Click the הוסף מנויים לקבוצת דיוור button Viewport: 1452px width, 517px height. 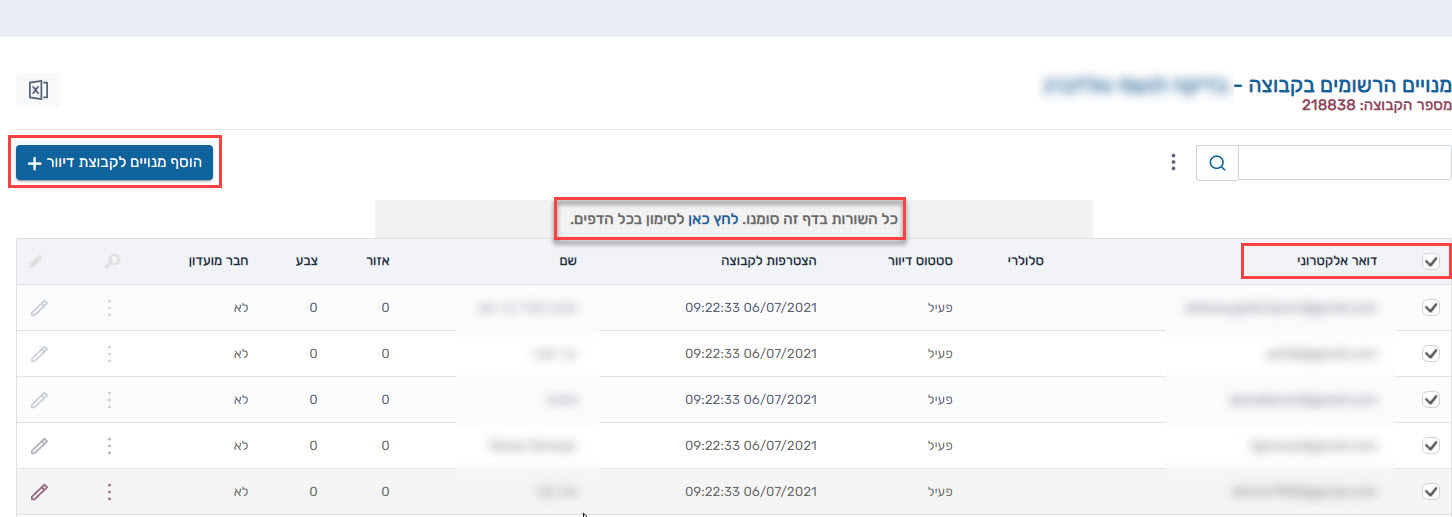[114, 163]
